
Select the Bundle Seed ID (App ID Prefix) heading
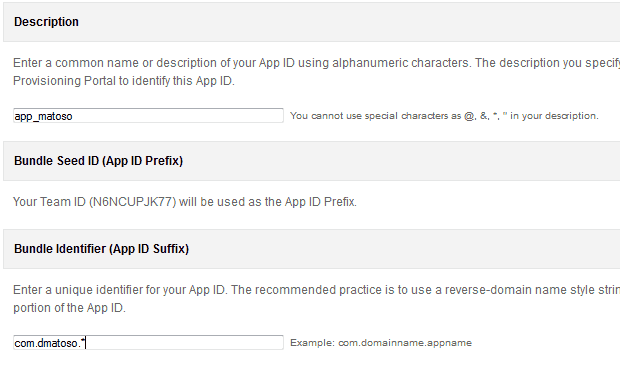(98, 161)
